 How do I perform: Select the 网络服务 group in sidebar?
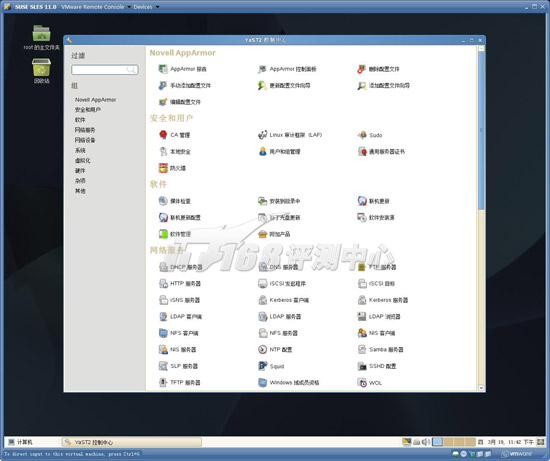(x=85, y=130)
